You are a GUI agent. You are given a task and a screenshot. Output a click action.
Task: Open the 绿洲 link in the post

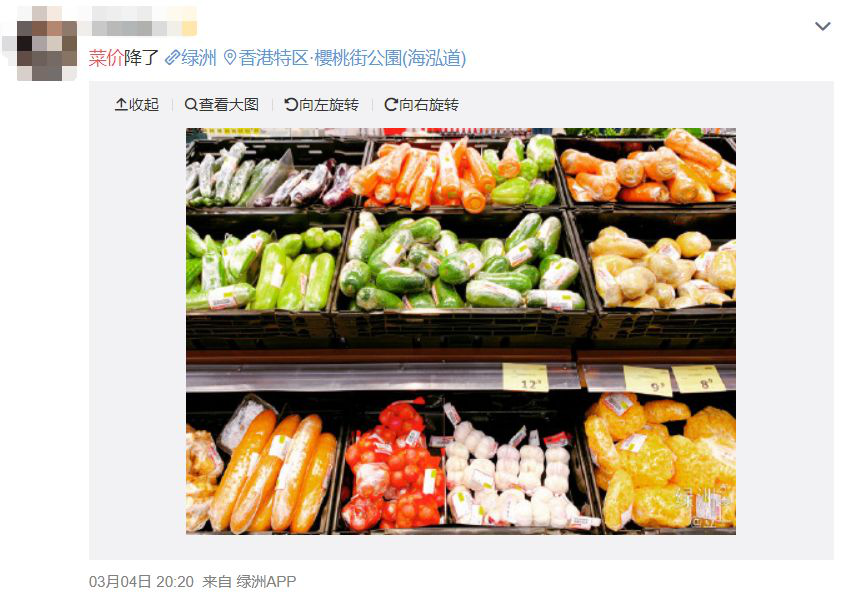pyautogui.click(x=190, y=58)
